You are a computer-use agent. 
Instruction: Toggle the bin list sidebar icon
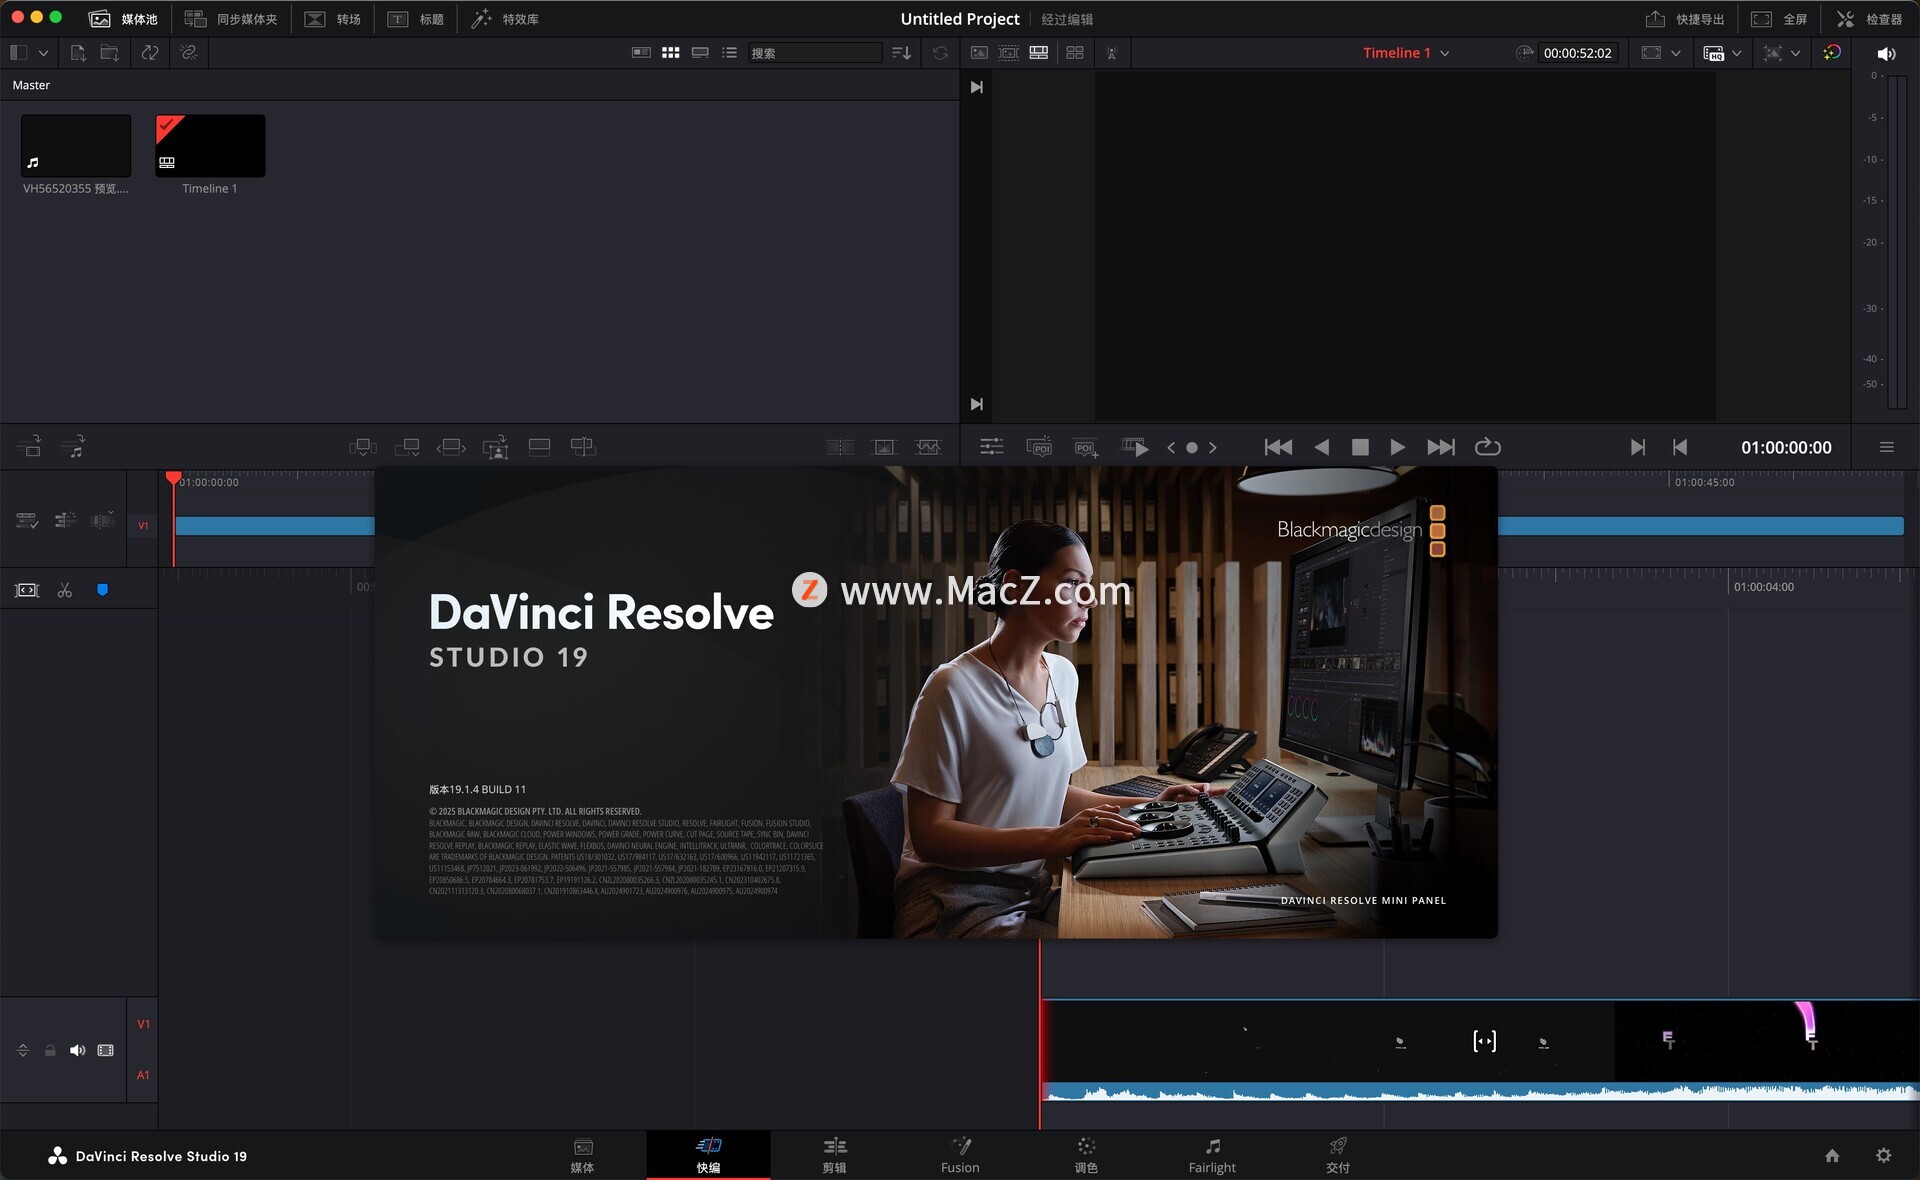pyautogui.click(x=18, y=52)
